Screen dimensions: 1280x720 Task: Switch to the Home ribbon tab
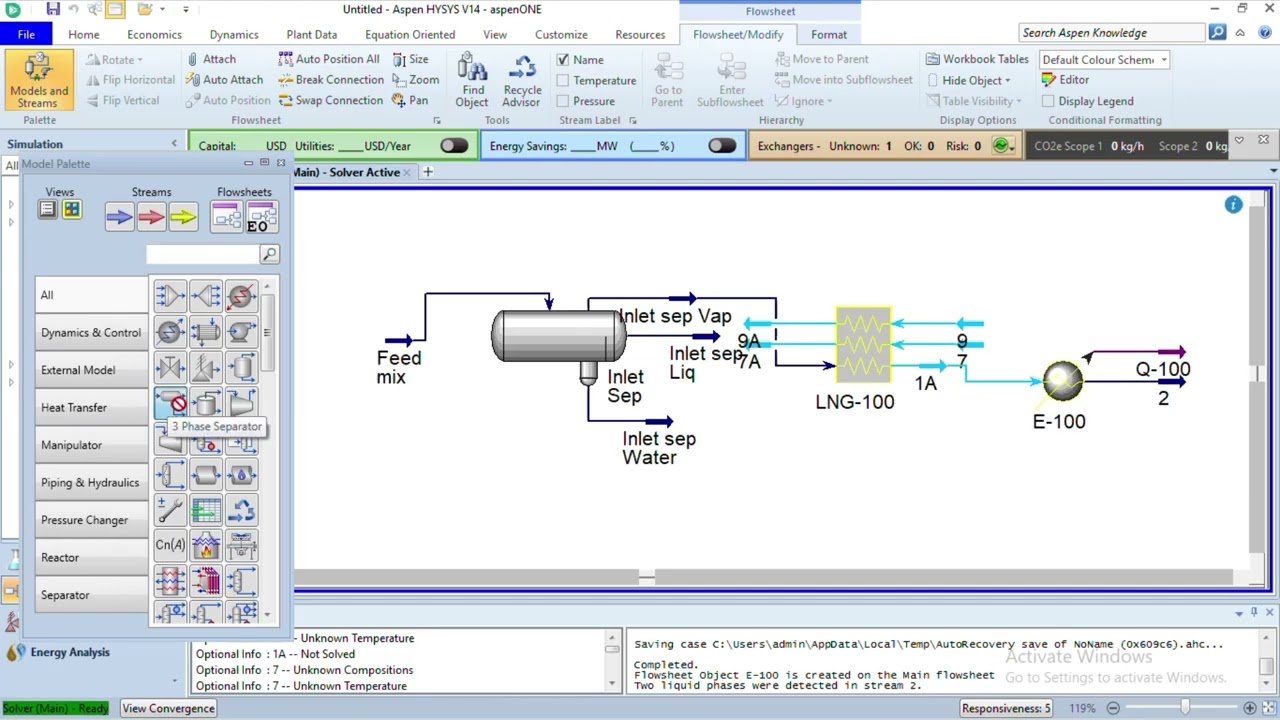pyautogui.click(x=84, y=34)
